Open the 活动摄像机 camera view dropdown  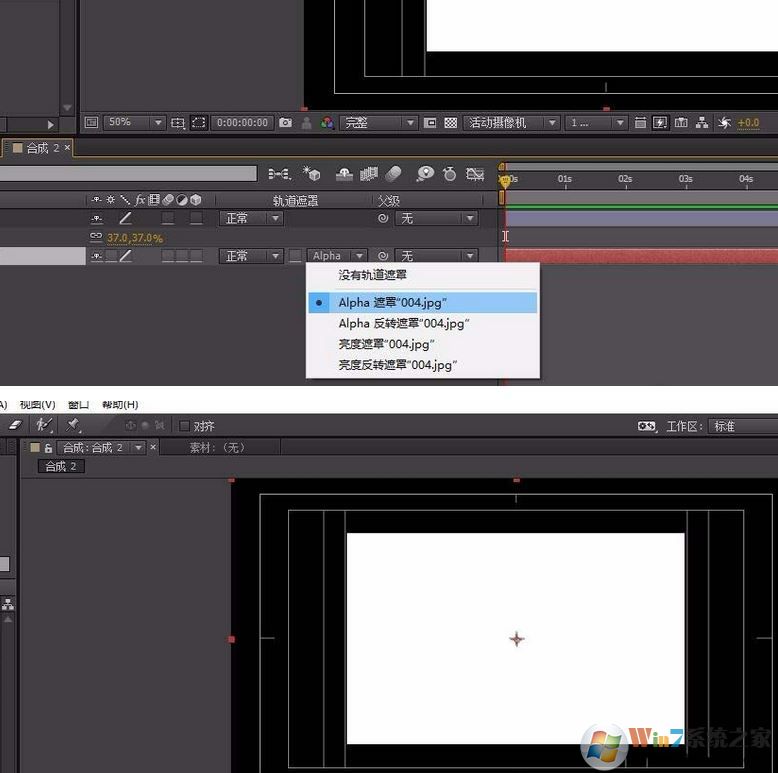[510, 122]
